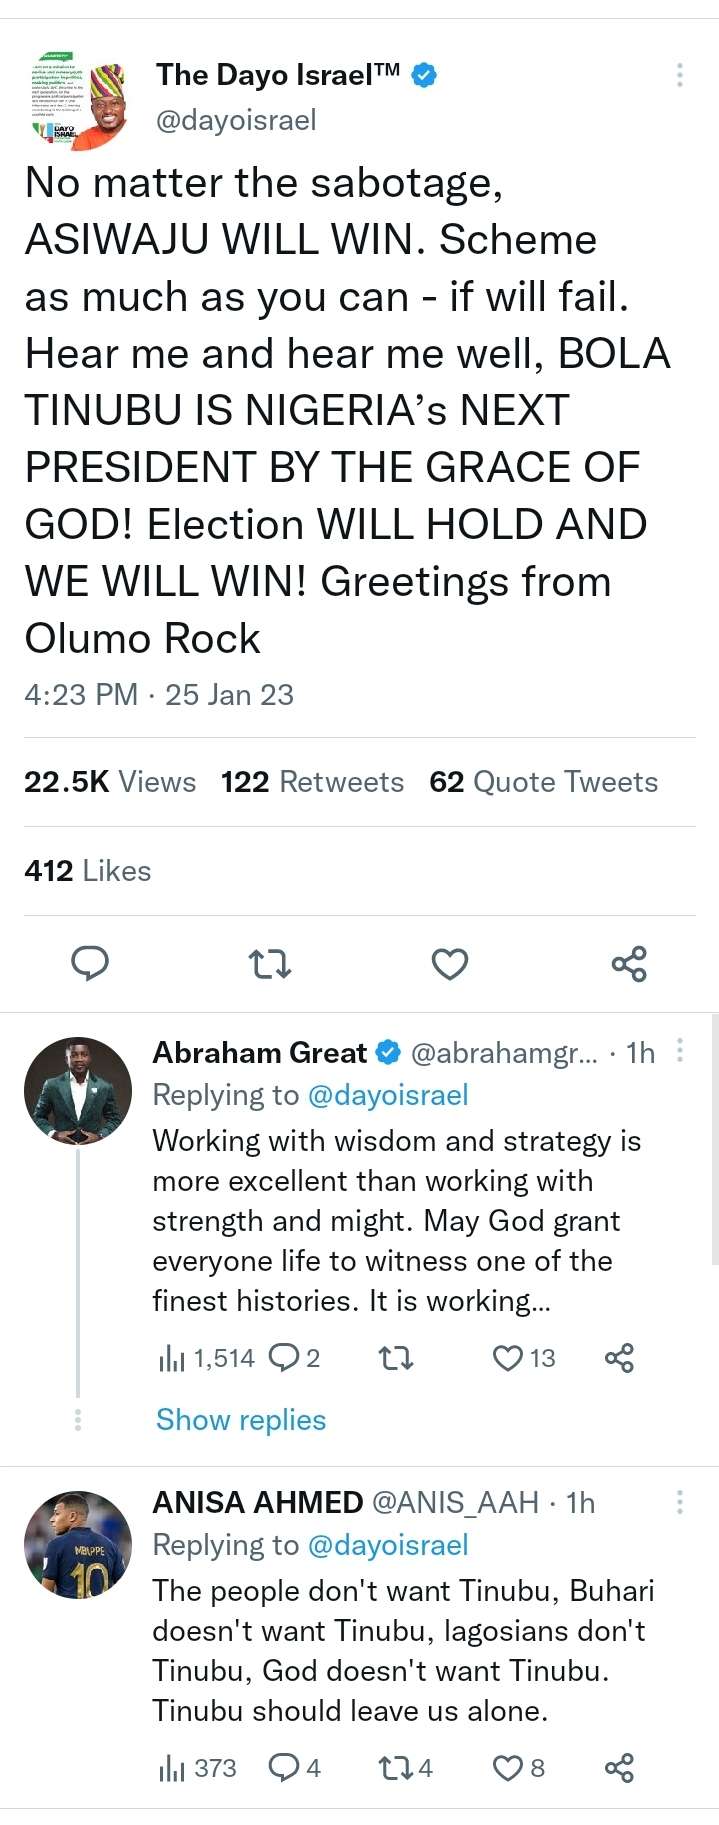Open more options on main tweet
Screen dimensions: 719x1825
[680, 75]
